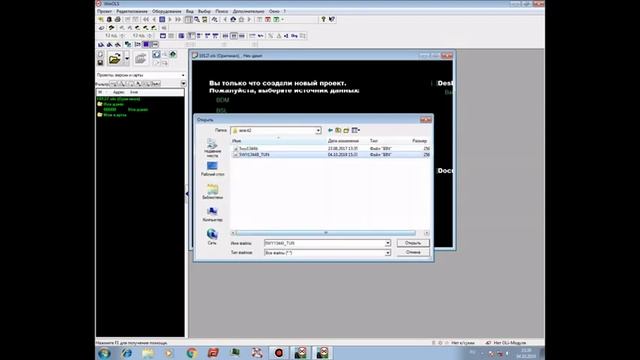The image size is (640, 360).
Task: Open the Поиск menu
Action: 222,11
